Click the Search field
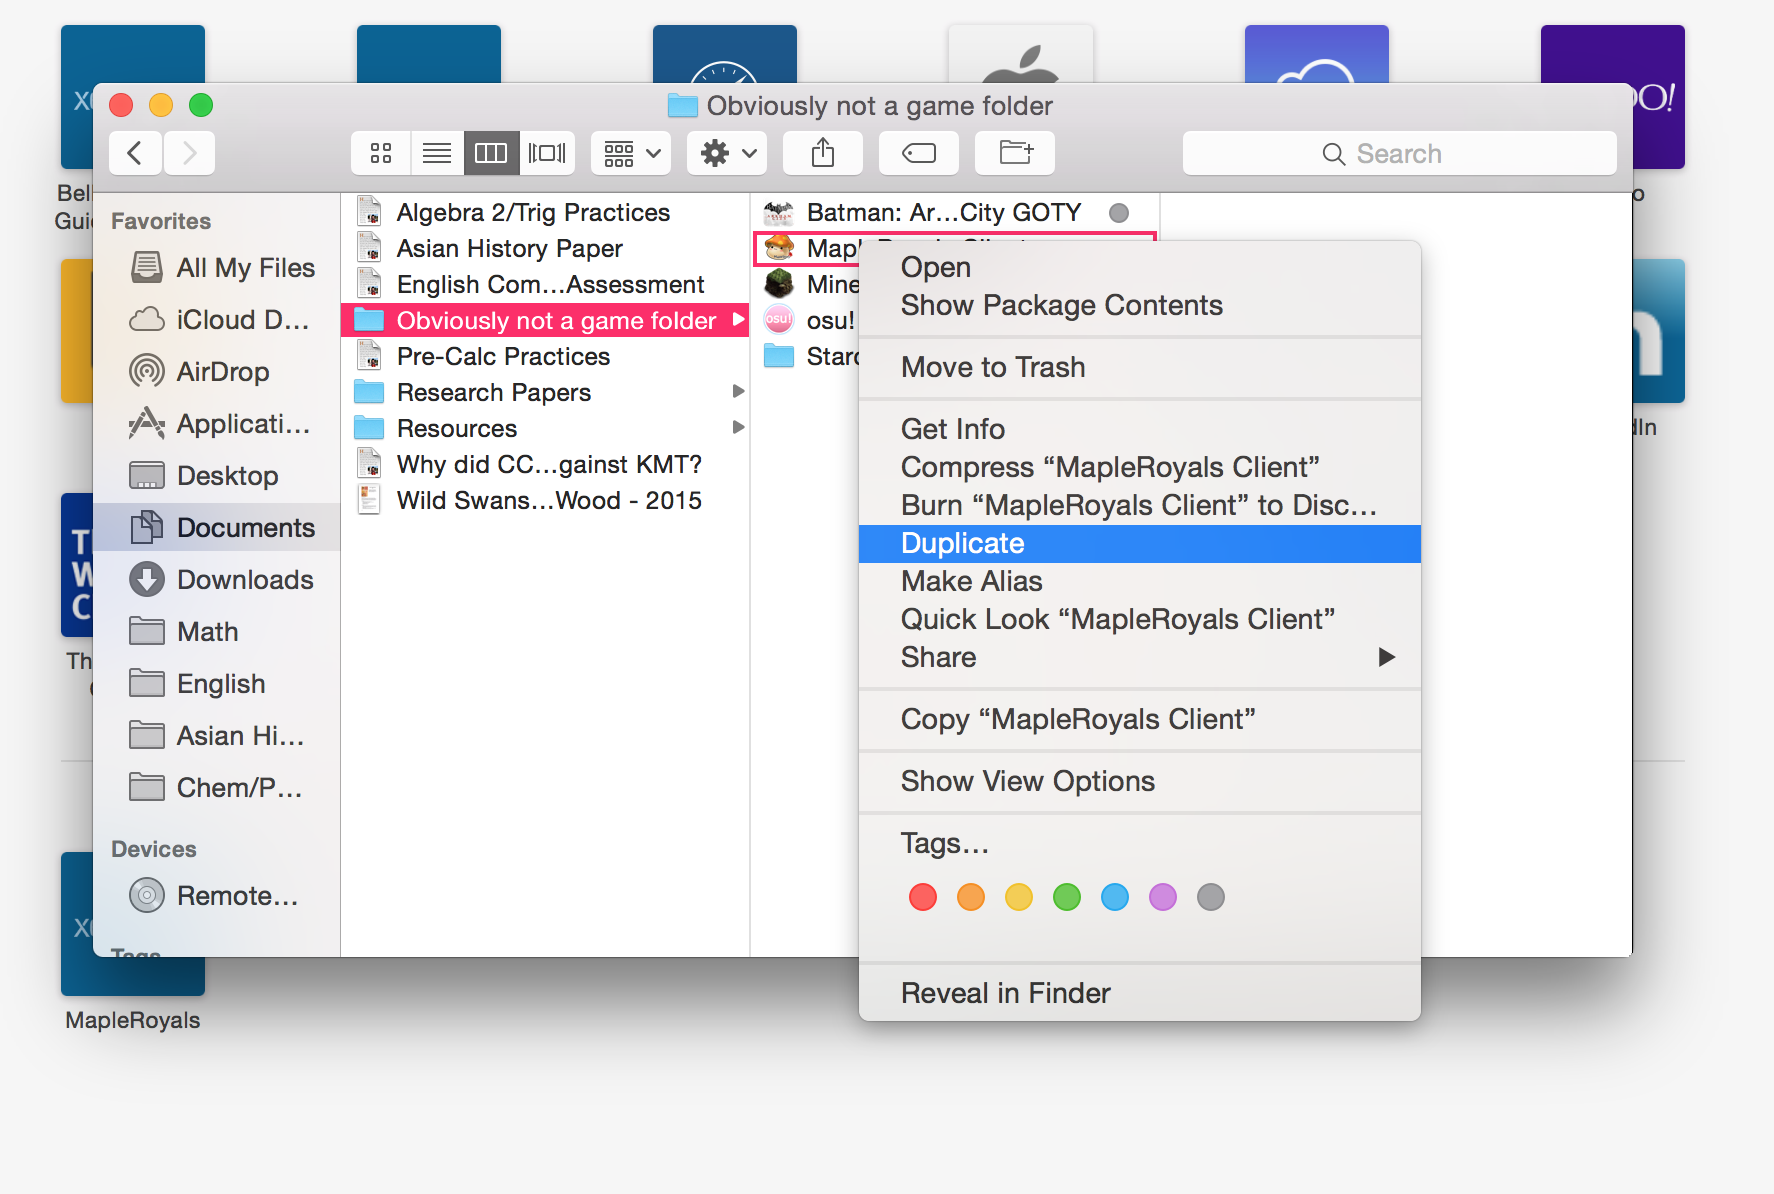The width and height of the screenshot is (1774, 1194). pos(1399,153)
